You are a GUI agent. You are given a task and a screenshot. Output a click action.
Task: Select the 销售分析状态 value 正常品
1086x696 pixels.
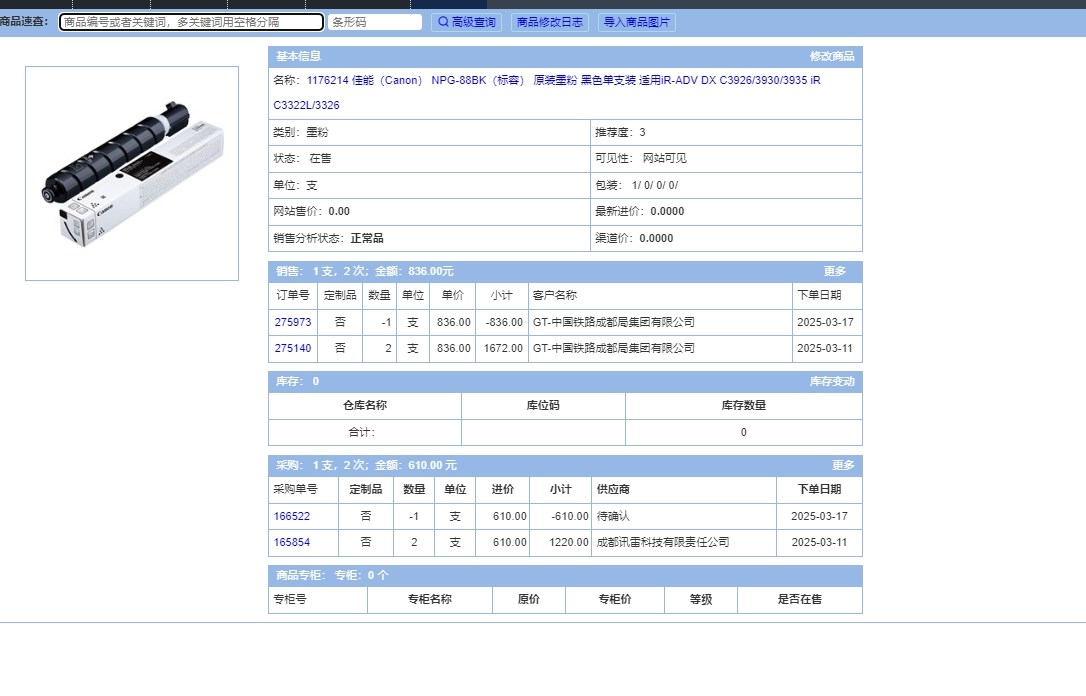click(367, 238)
